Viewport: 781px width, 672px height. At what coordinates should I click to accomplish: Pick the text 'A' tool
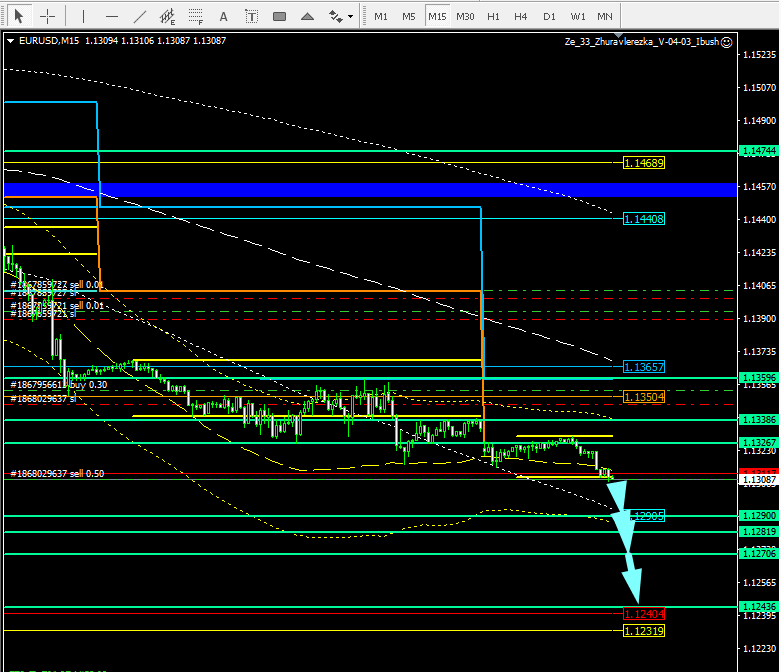tap(224, 16)
